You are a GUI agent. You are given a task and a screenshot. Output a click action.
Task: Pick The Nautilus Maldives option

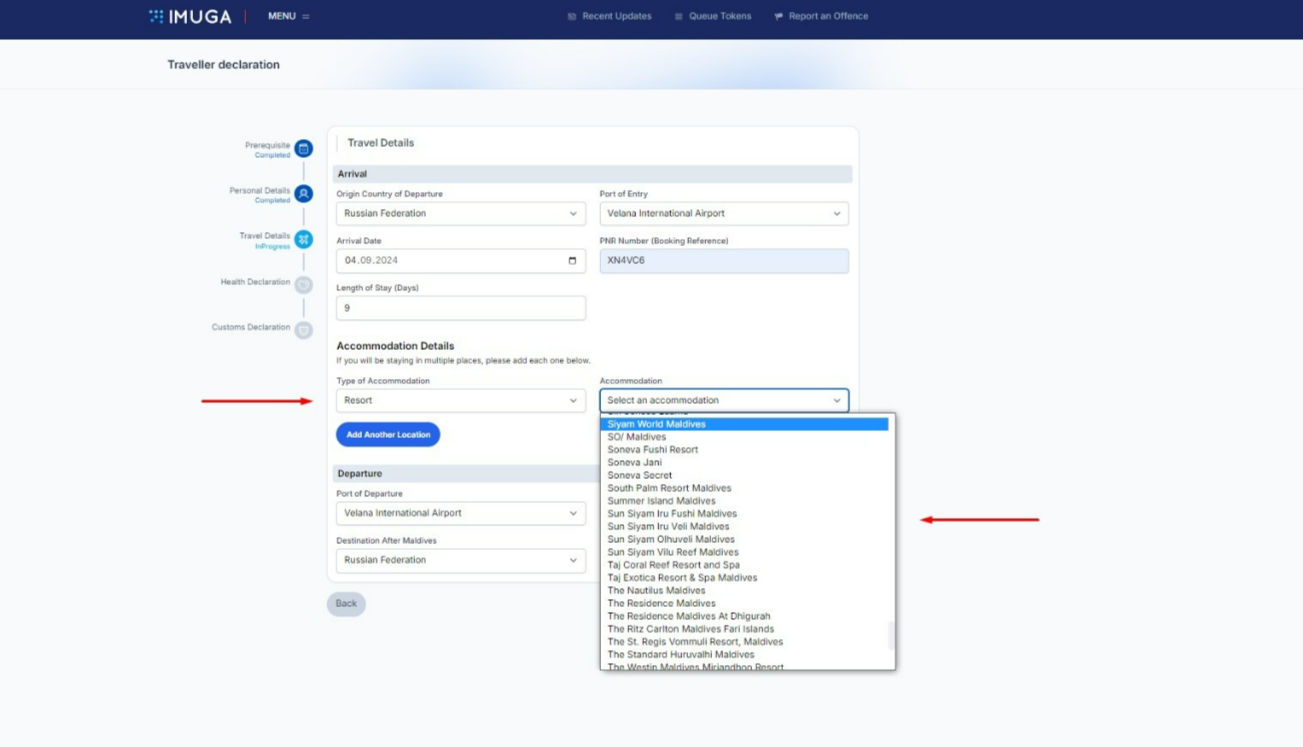[x=744, y=591]
